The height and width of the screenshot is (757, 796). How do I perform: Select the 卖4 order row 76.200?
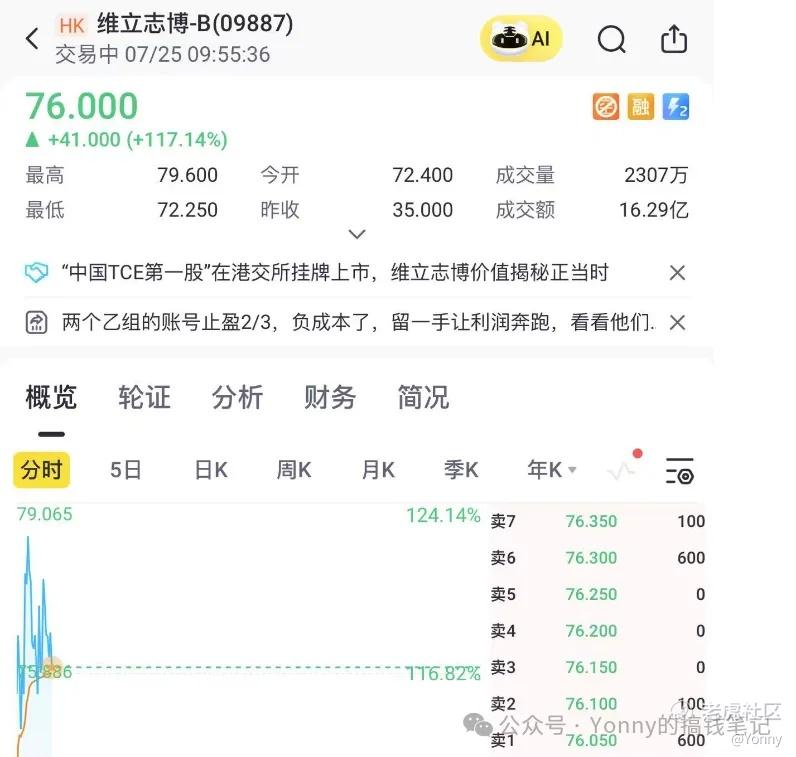[x=598, y=631]
